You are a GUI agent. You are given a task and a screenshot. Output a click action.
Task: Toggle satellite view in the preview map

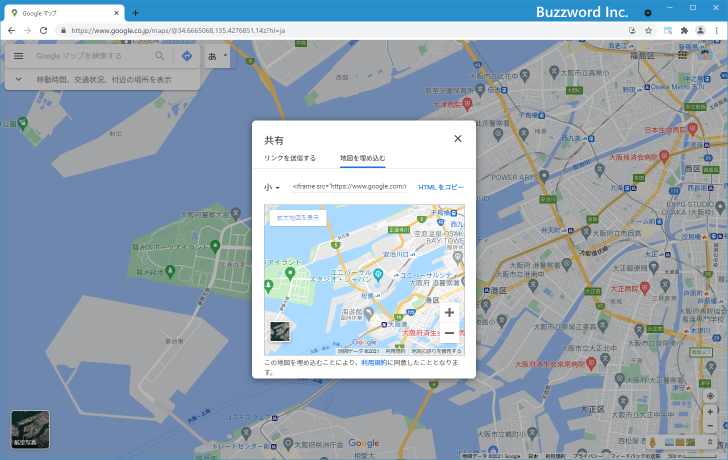(280, 331)
